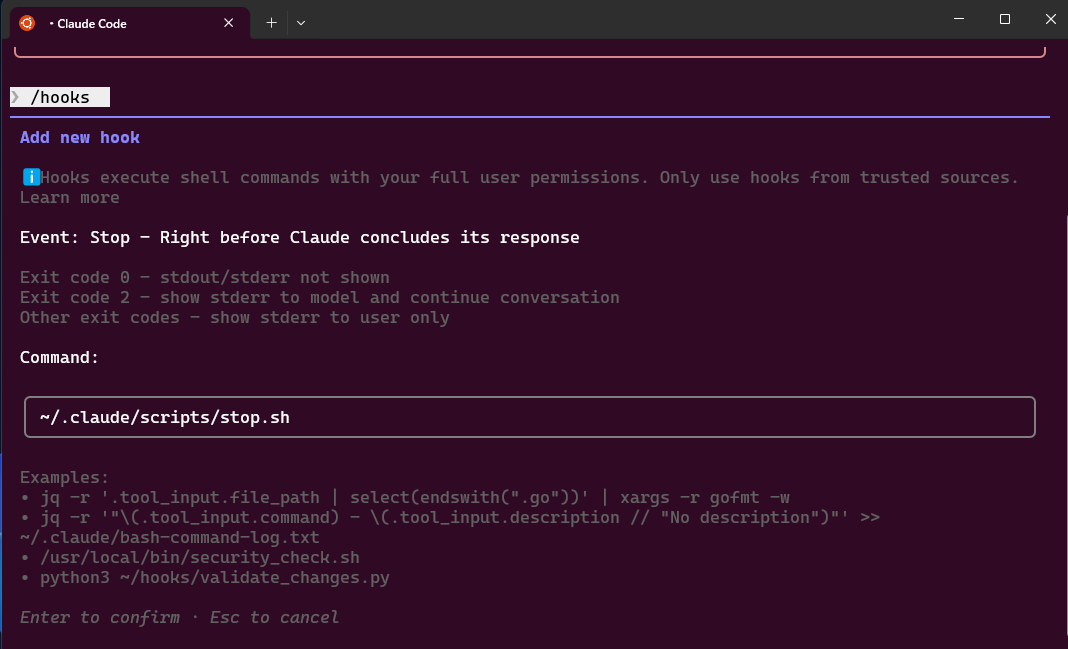The image size is (1068, 649).
Task: Select the Claude Code tab title
Action: [92, 23]
